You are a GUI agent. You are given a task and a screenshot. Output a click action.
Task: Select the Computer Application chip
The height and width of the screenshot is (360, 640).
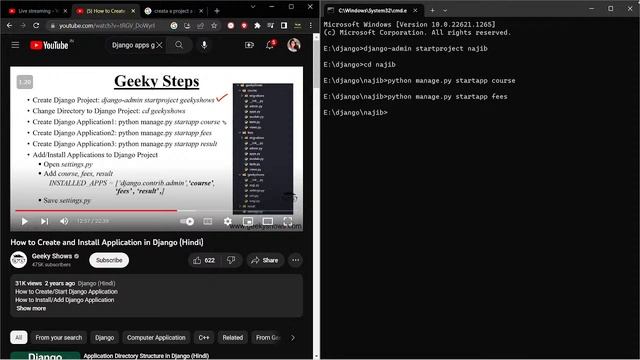156,338
